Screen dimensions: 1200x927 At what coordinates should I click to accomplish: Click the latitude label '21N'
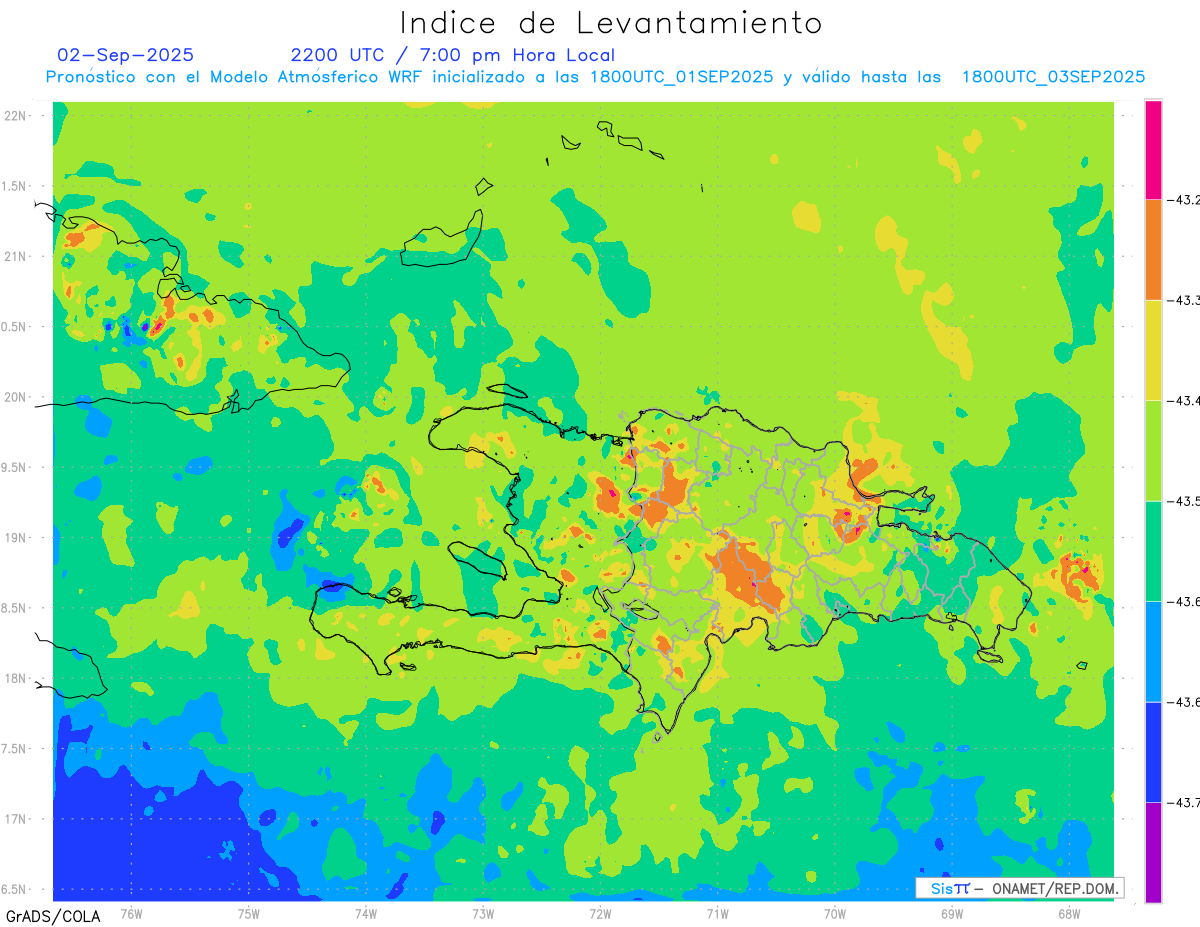[15, 256]
